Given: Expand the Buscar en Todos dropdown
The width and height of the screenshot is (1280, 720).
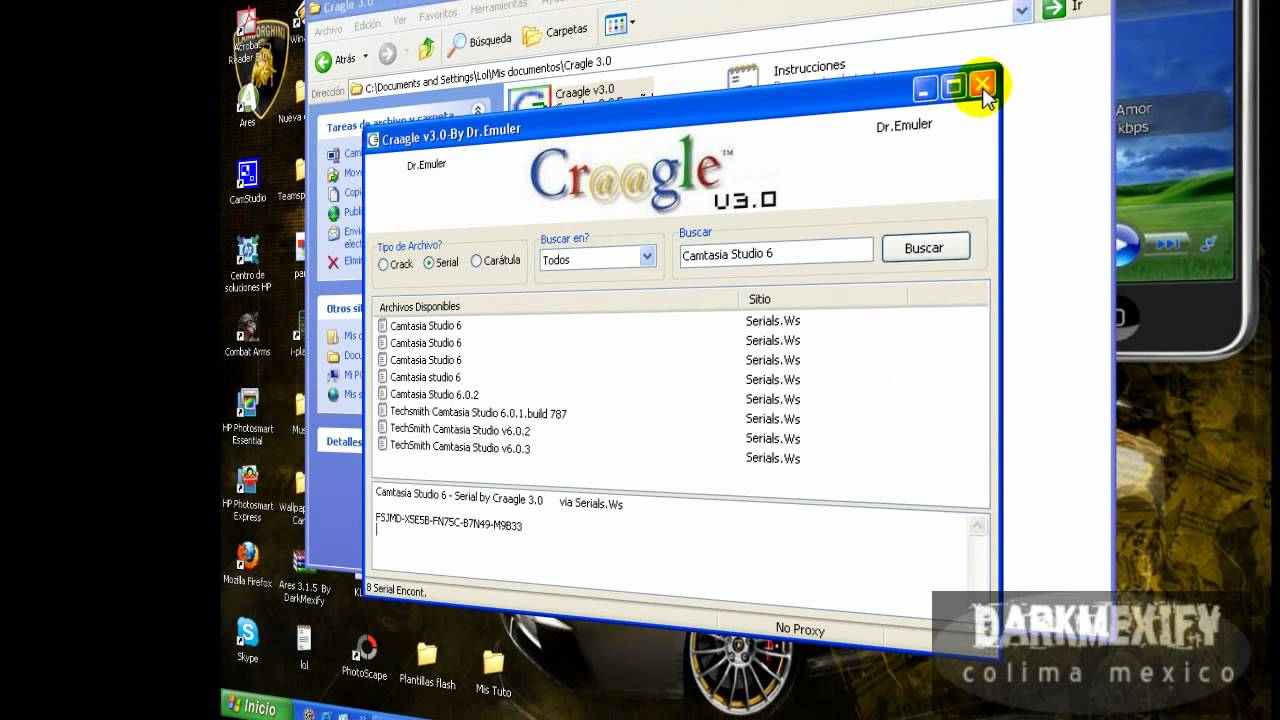Looking at the screenshot, I should tap(647, 256).
